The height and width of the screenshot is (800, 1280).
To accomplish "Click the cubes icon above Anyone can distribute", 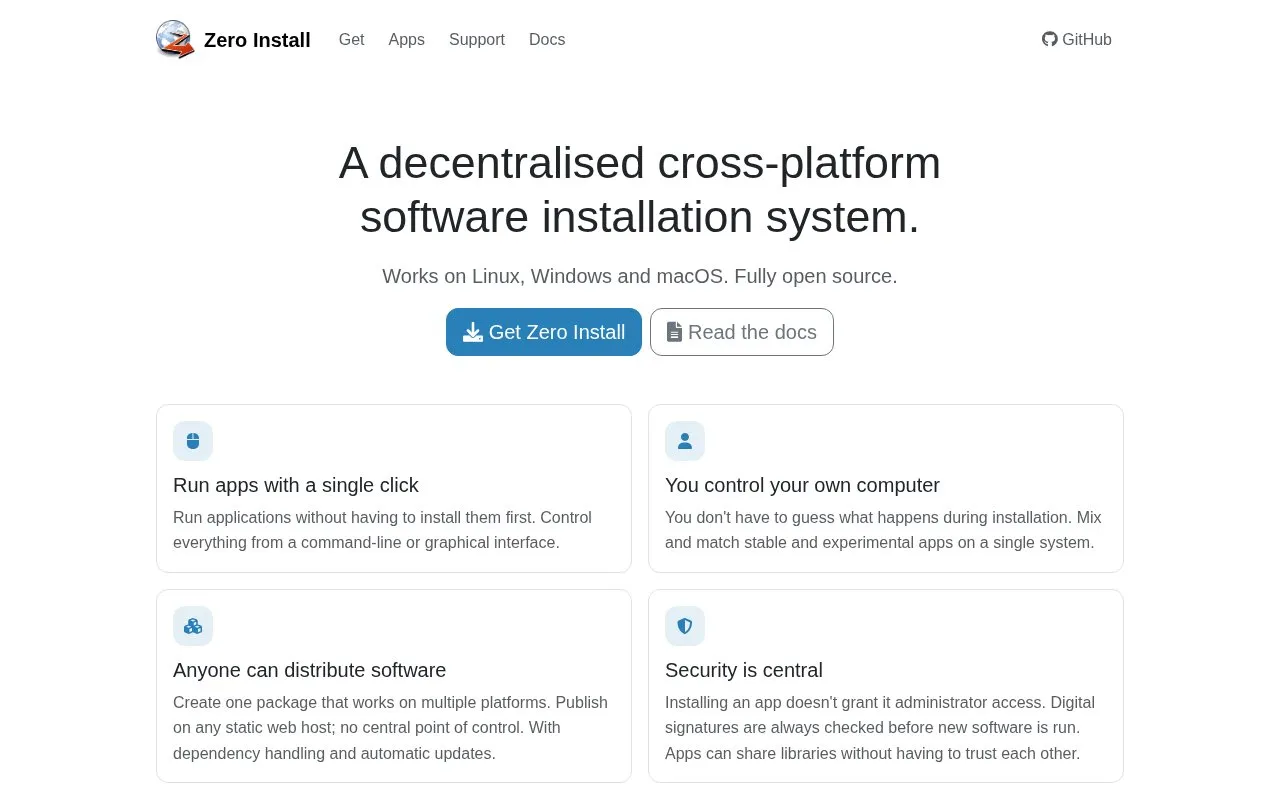I will pos(193,626).
